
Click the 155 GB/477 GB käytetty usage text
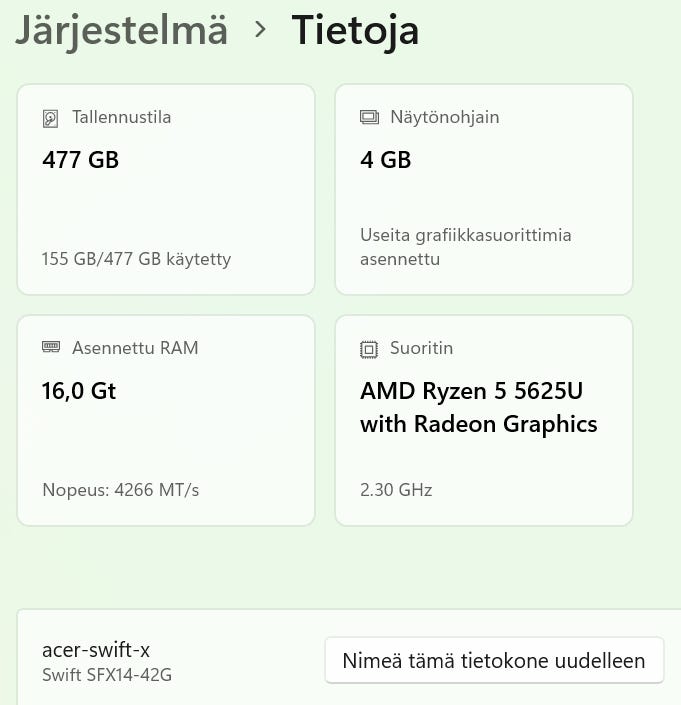click(x=136, y=259)
